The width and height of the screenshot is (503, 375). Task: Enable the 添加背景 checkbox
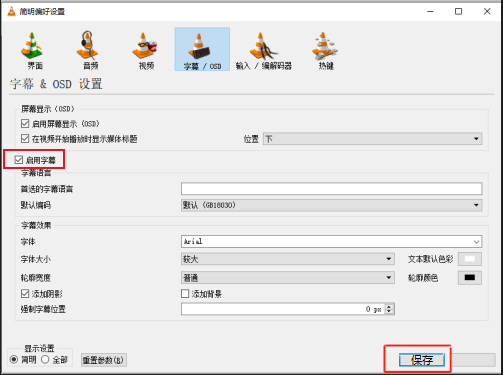[185, 294]
